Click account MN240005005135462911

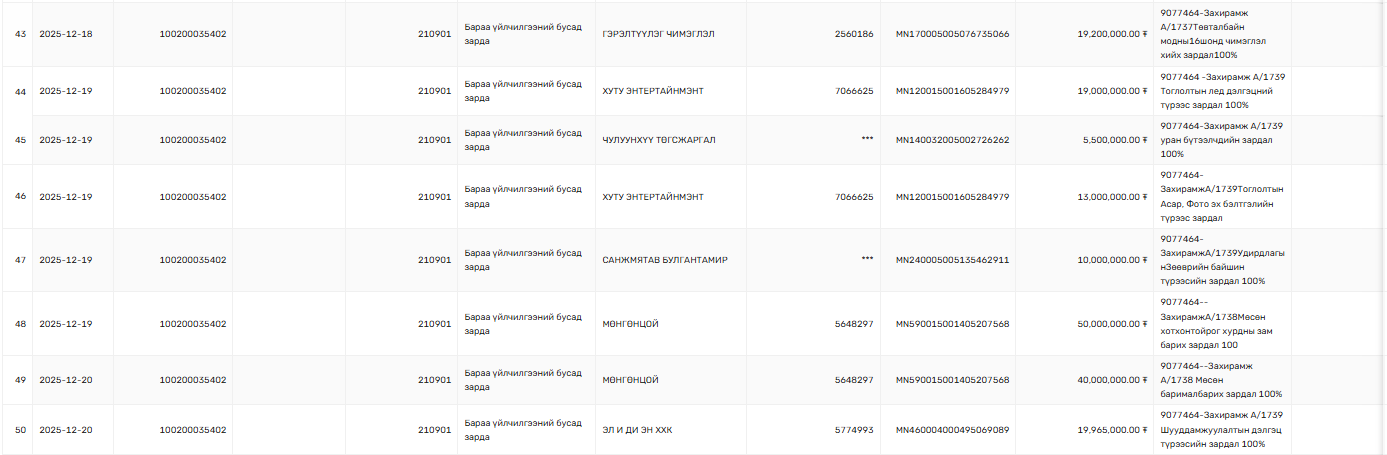(952, 260)
